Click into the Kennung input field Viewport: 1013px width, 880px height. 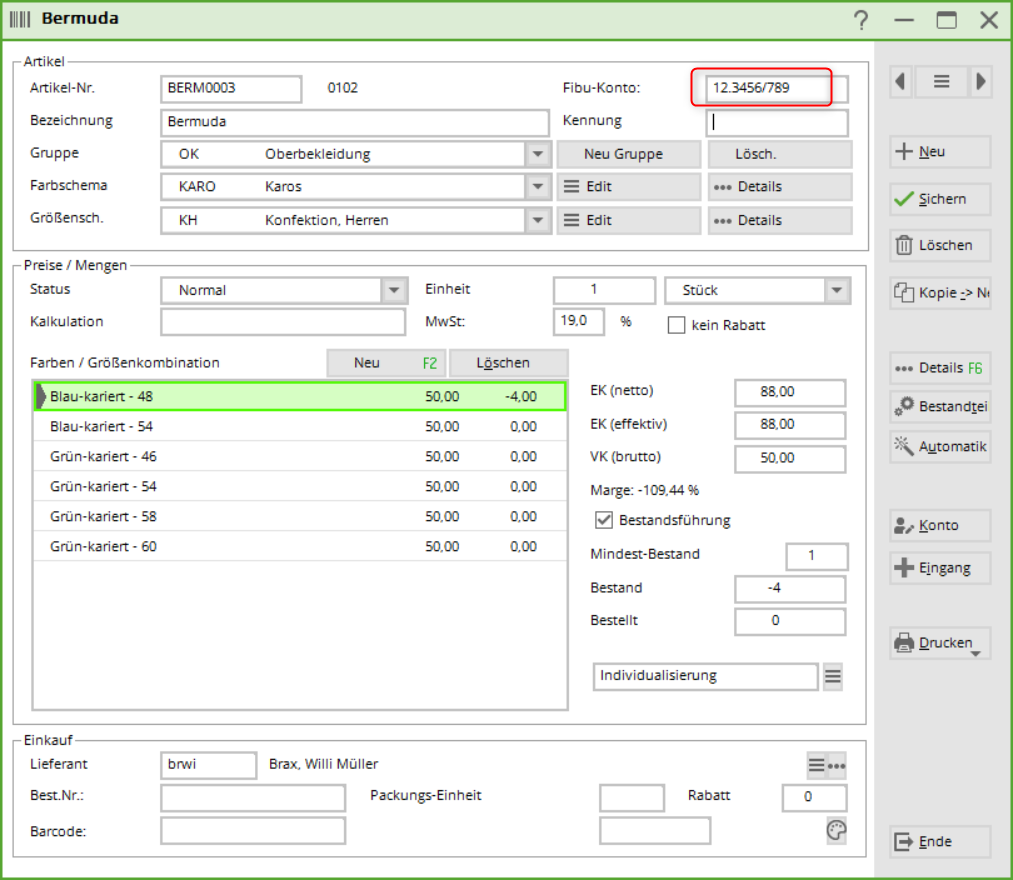778,123
